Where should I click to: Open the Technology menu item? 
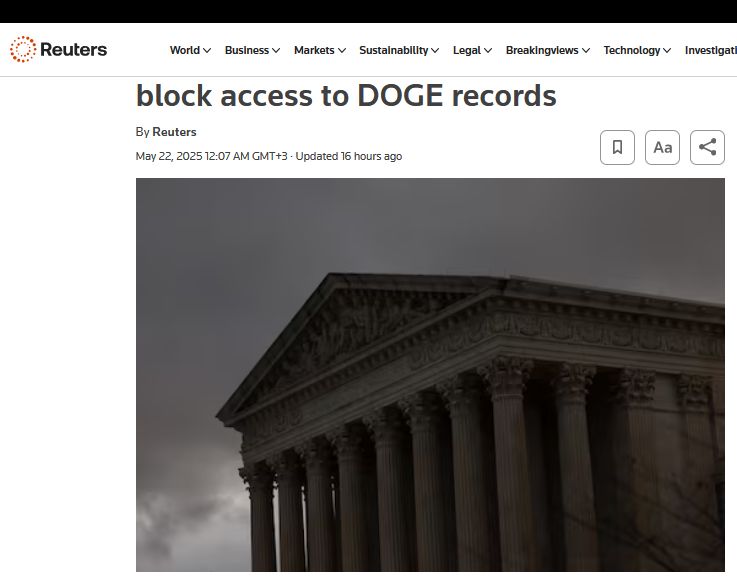(x=632, y=50)
